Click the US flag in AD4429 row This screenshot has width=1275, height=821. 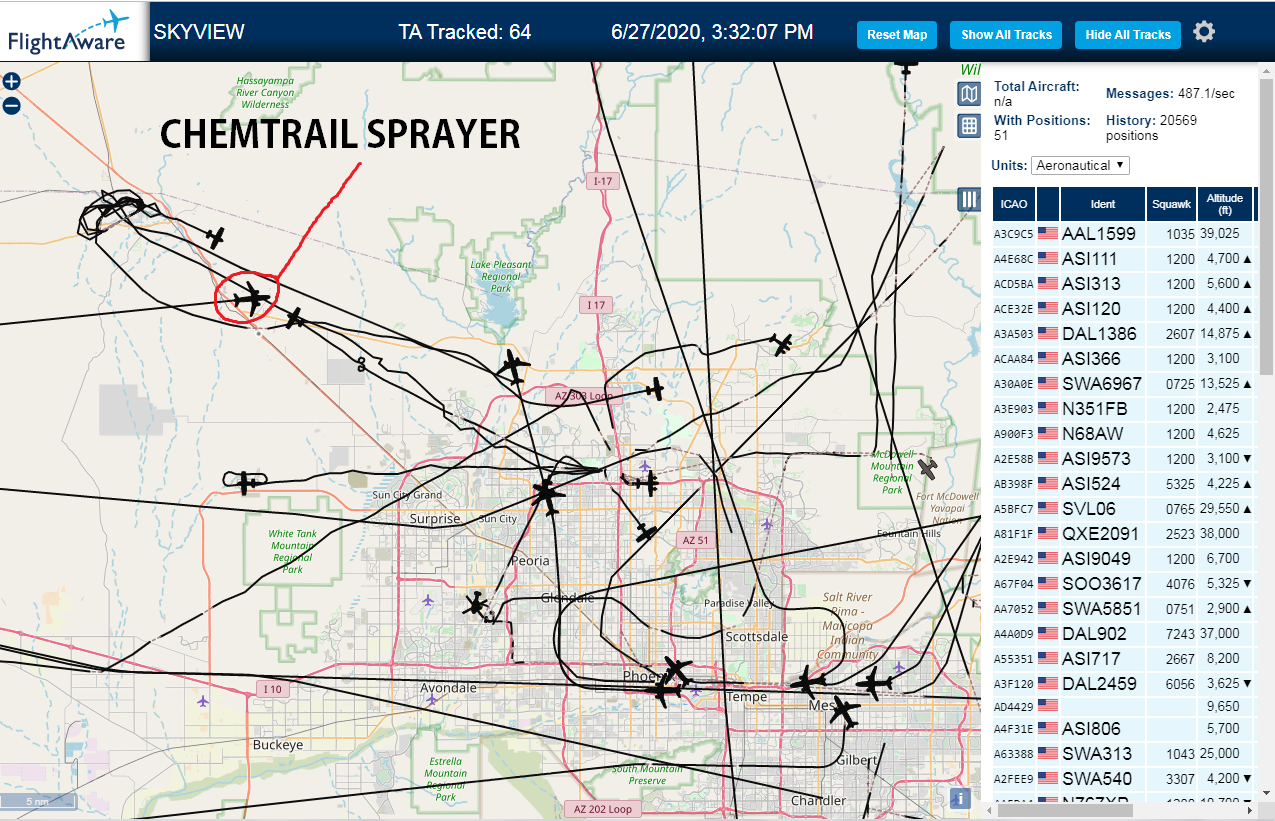[x=1048, y=706]
